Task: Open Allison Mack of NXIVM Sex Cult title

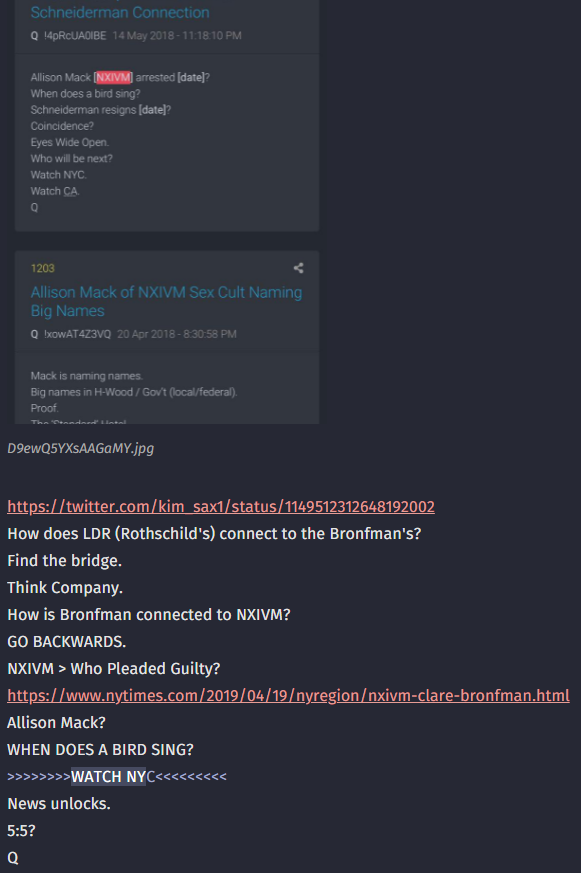Action: pos(166,301)
